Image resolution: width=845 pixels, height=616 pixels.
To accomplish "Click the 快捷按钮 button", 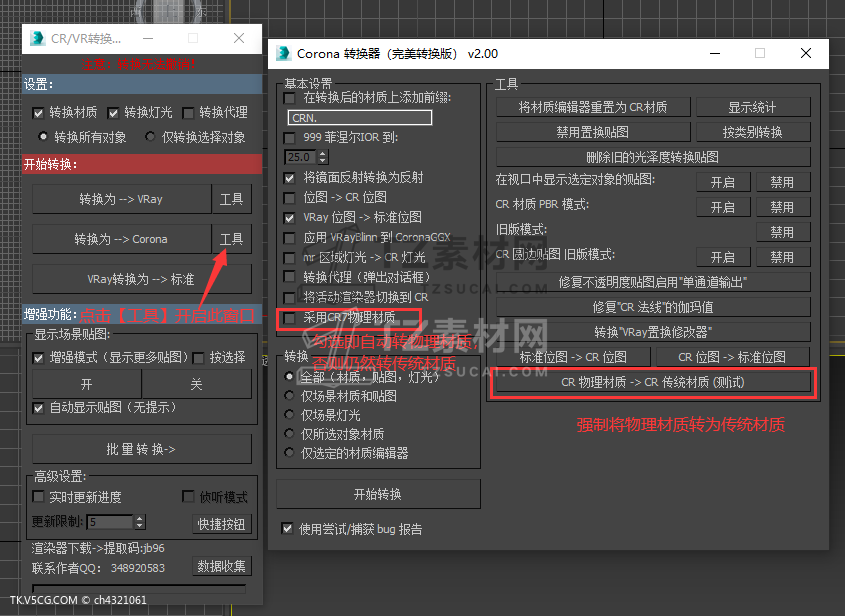I will pos(221,524).
